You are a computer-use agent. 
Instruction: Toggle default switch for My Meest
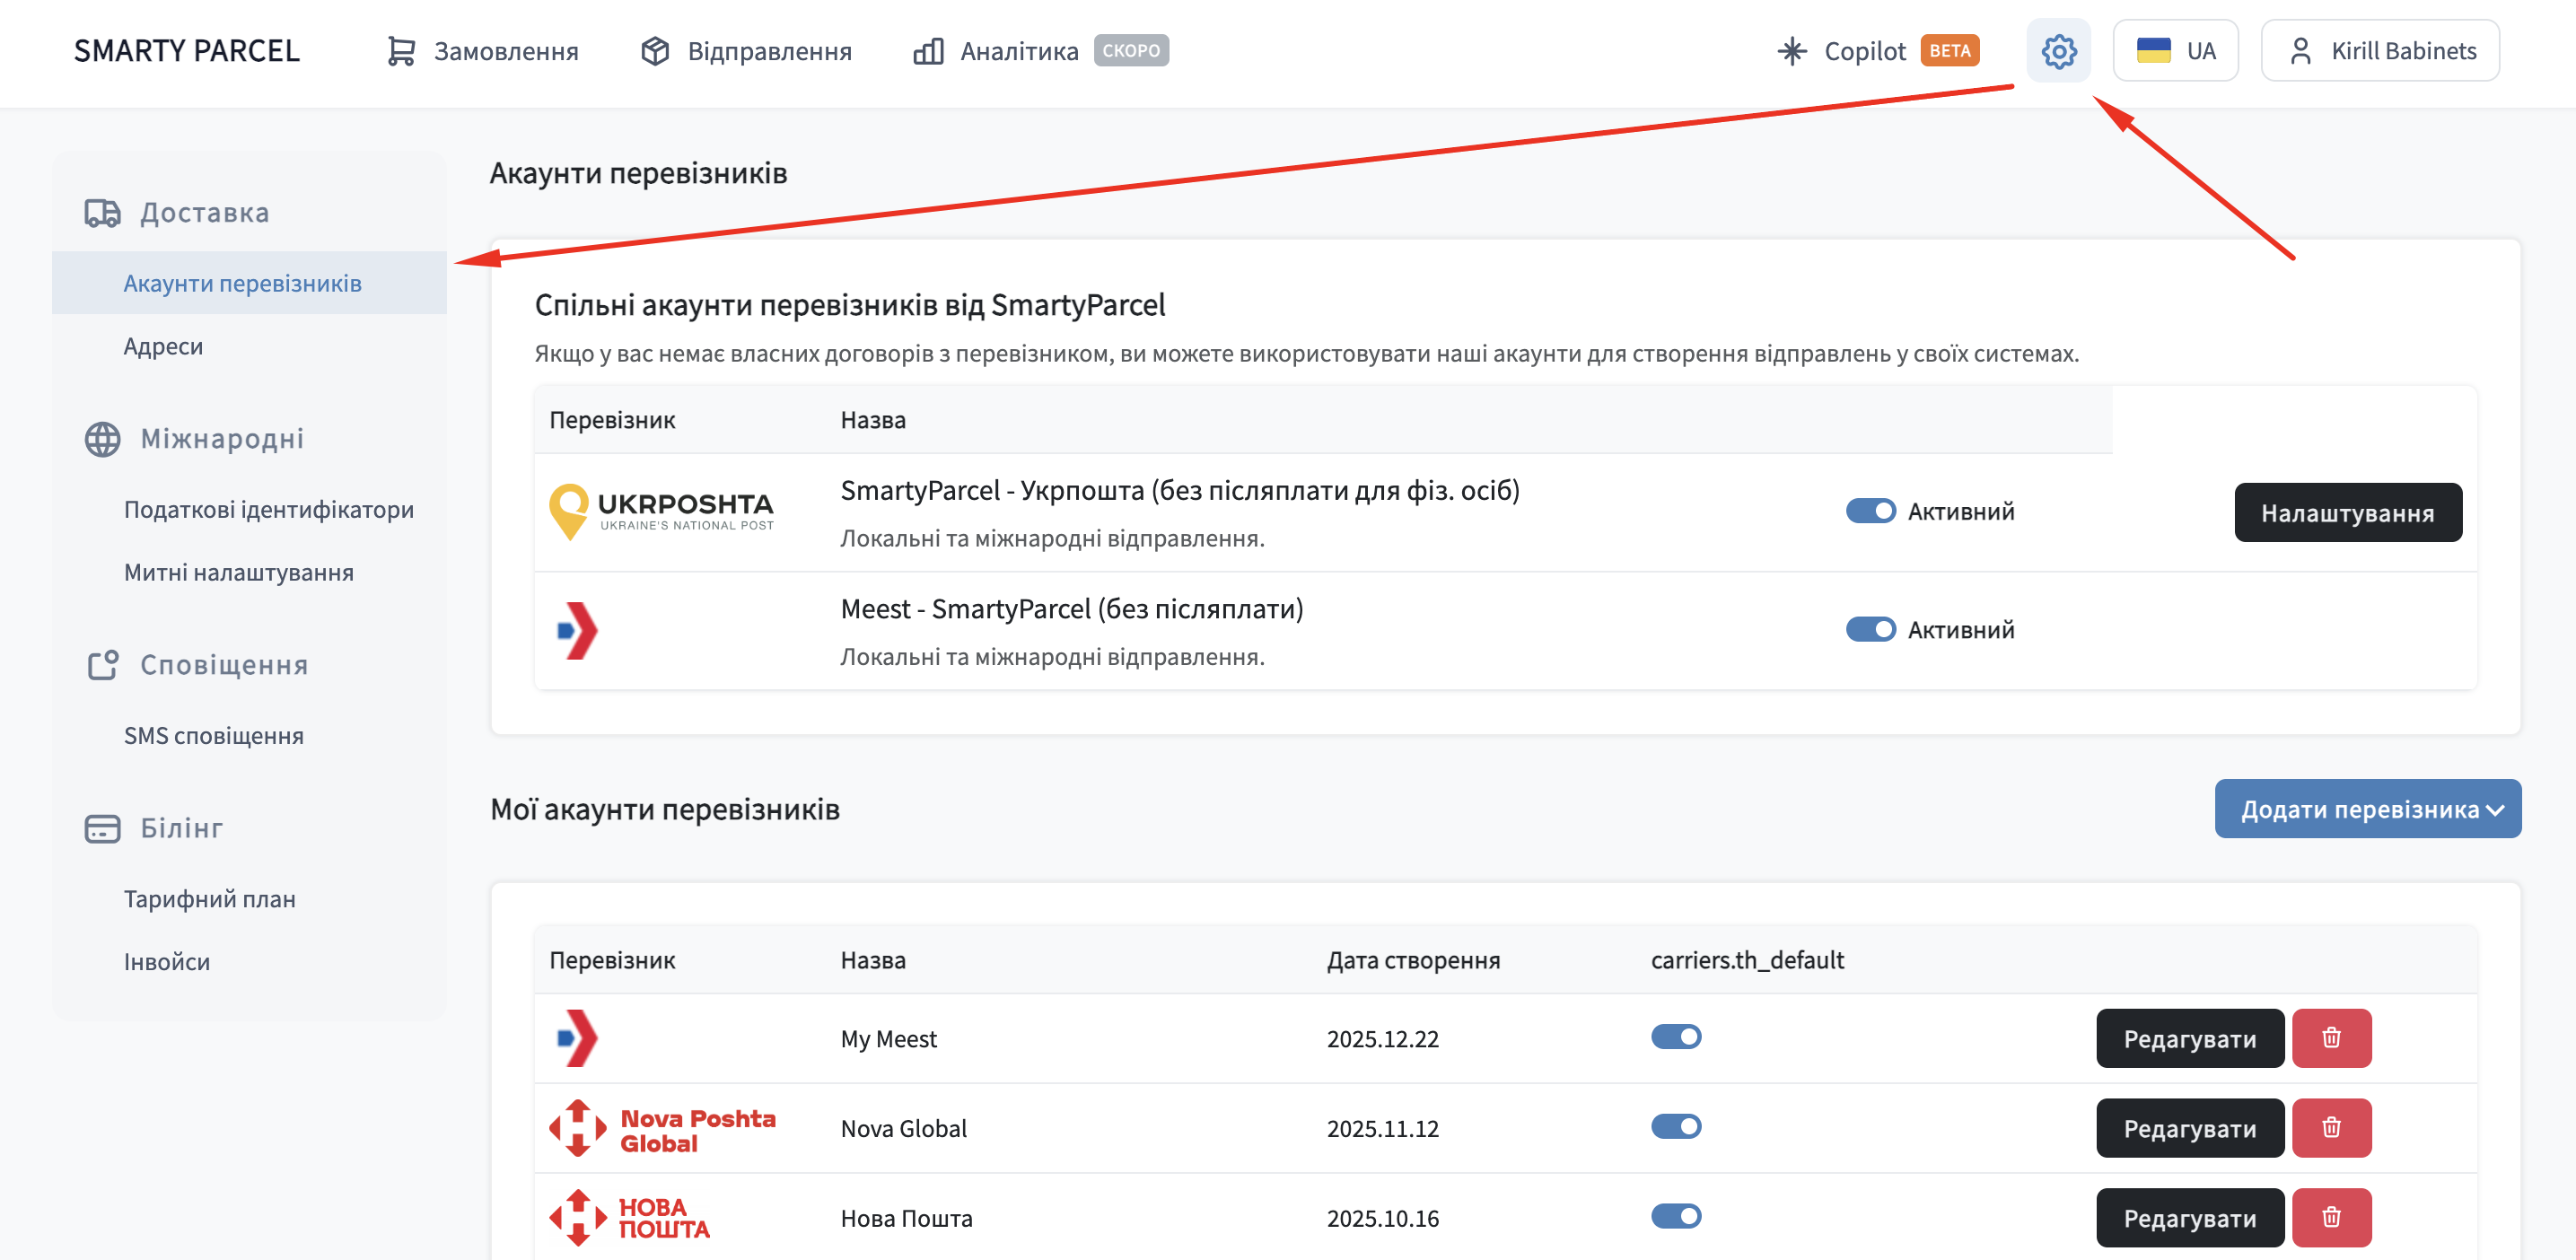pyautogui.click(x=1676, y=1037)
